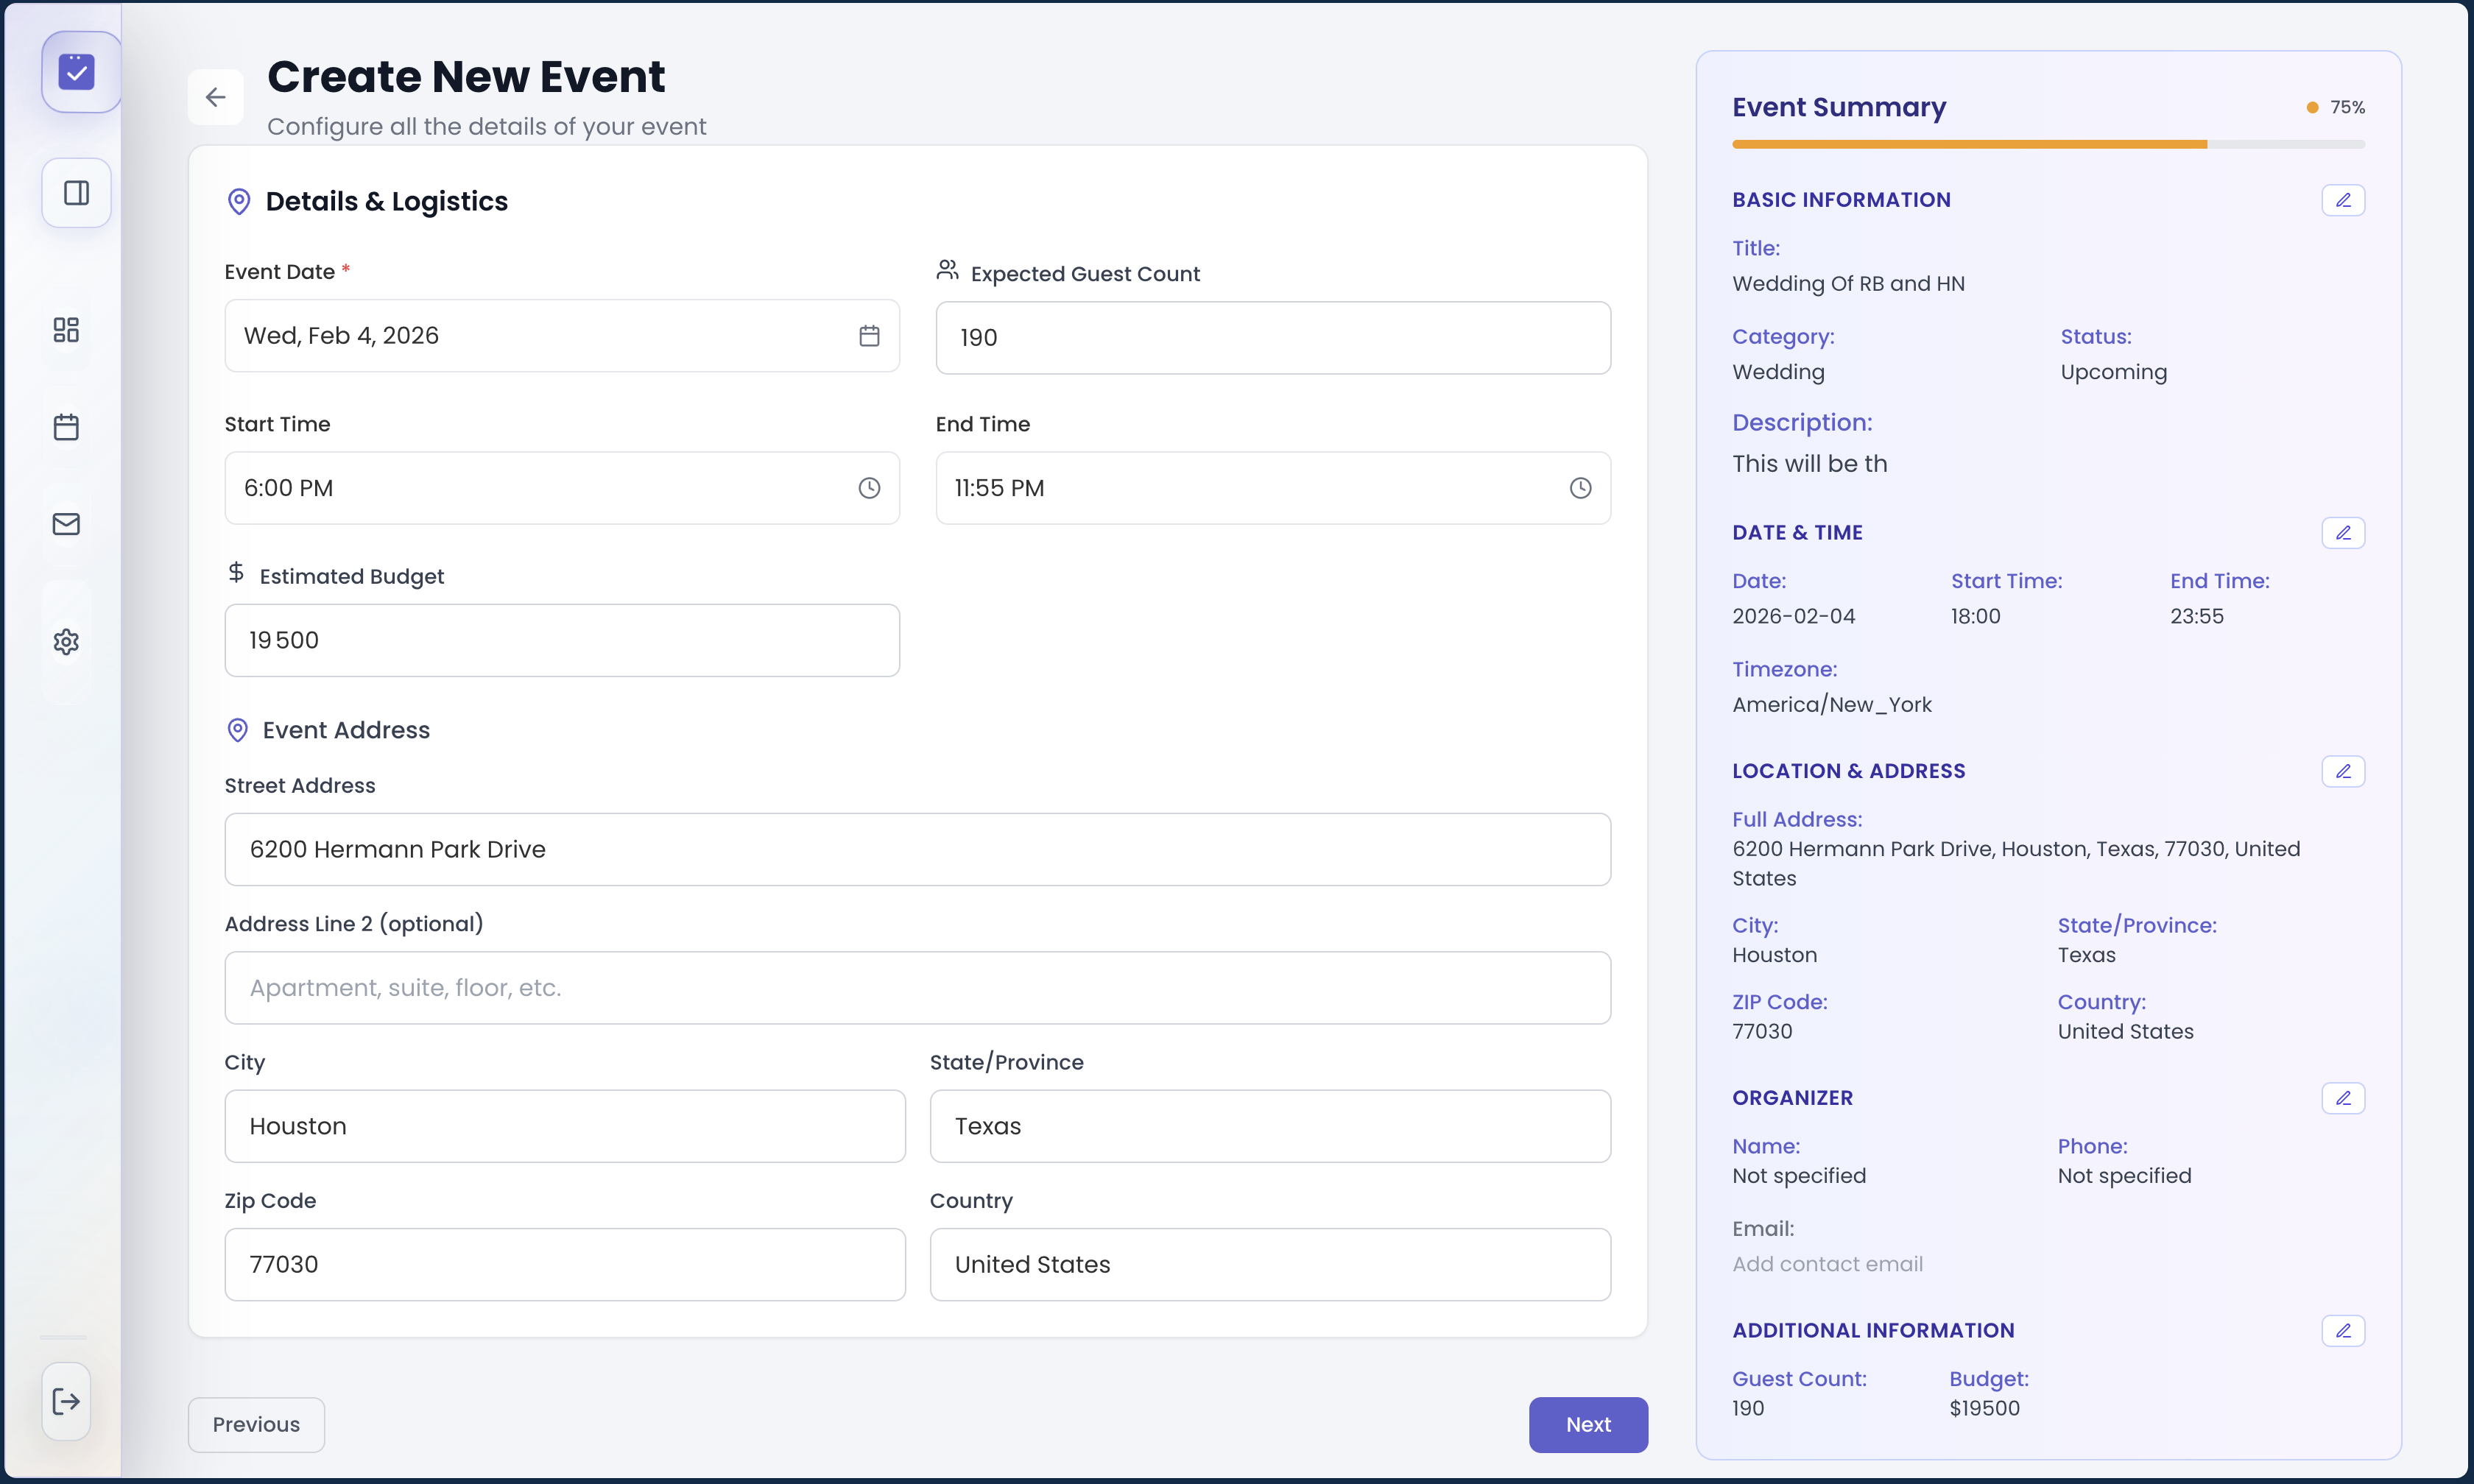
Task: Click the City field with Houston
Action: click(565, 1126)
